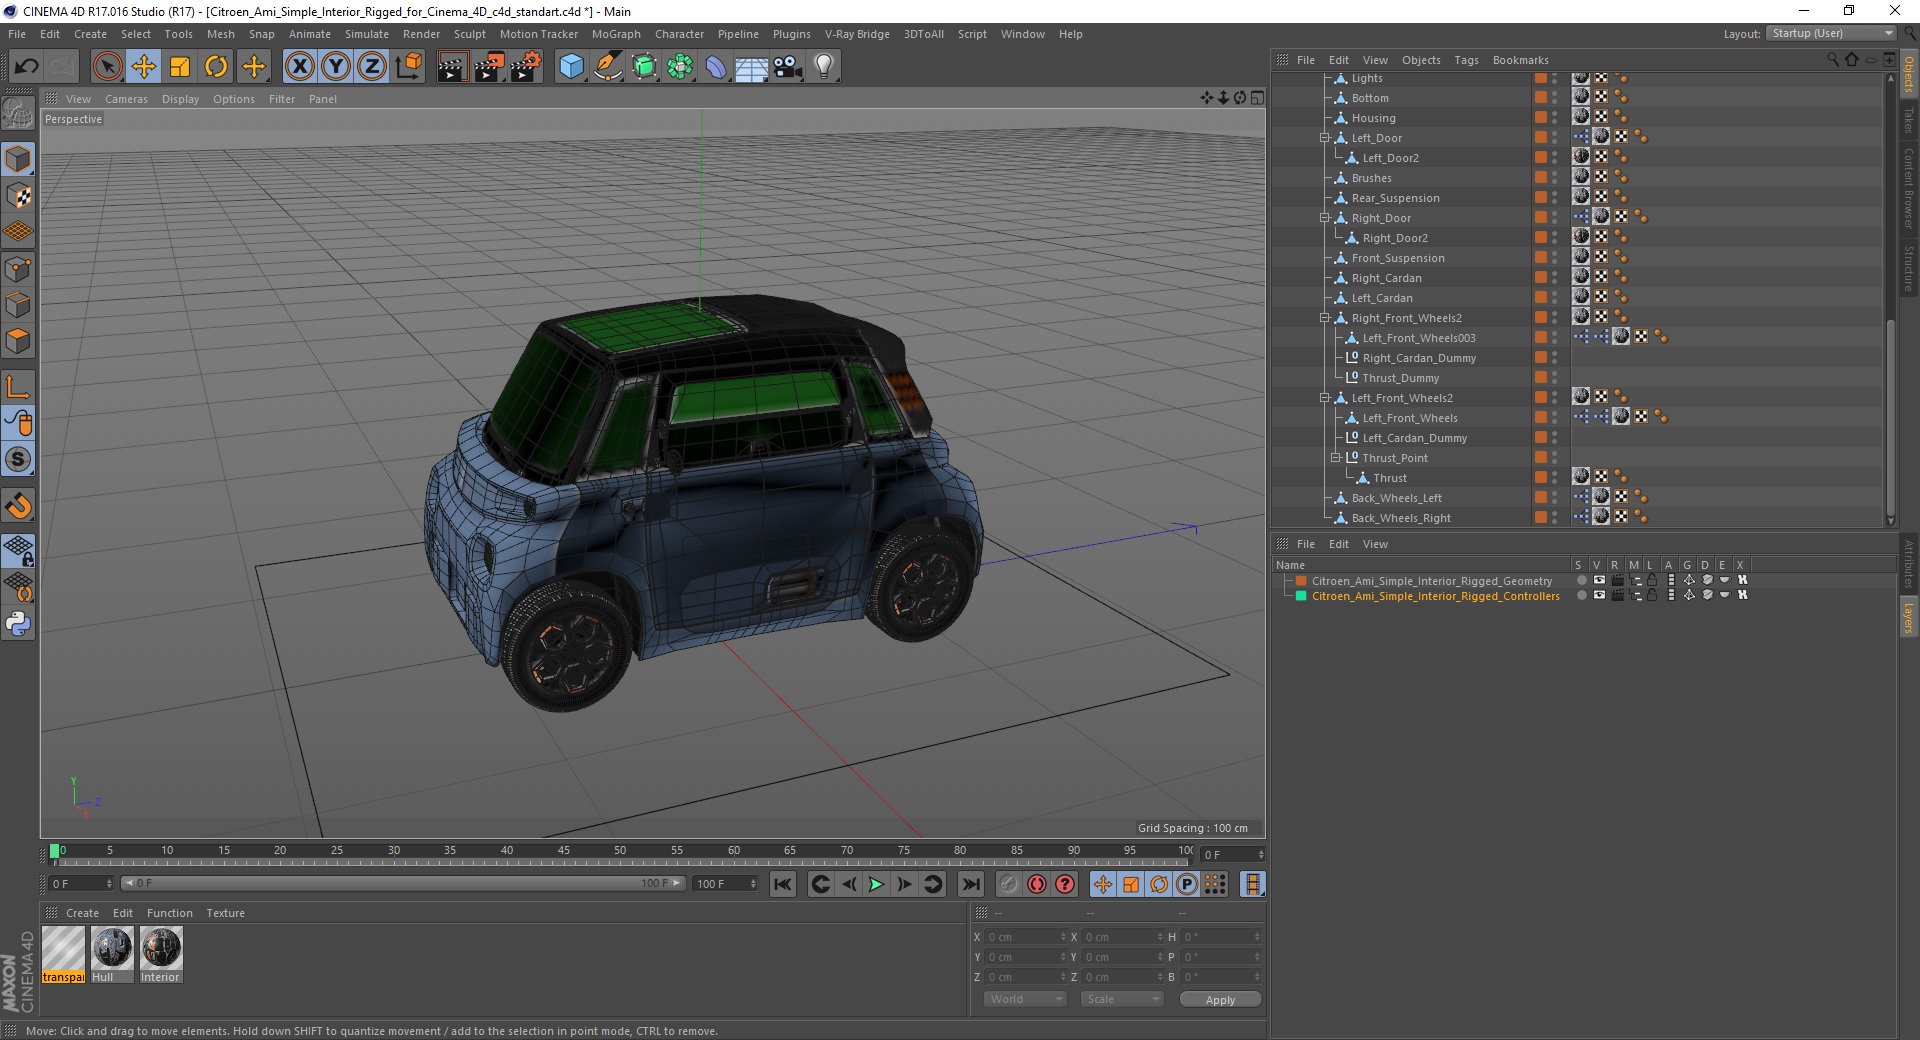Collapse Right_Front_Wheels2 tree node
Viewport: 1920px width, 1040px height.
pos(1325,318)
